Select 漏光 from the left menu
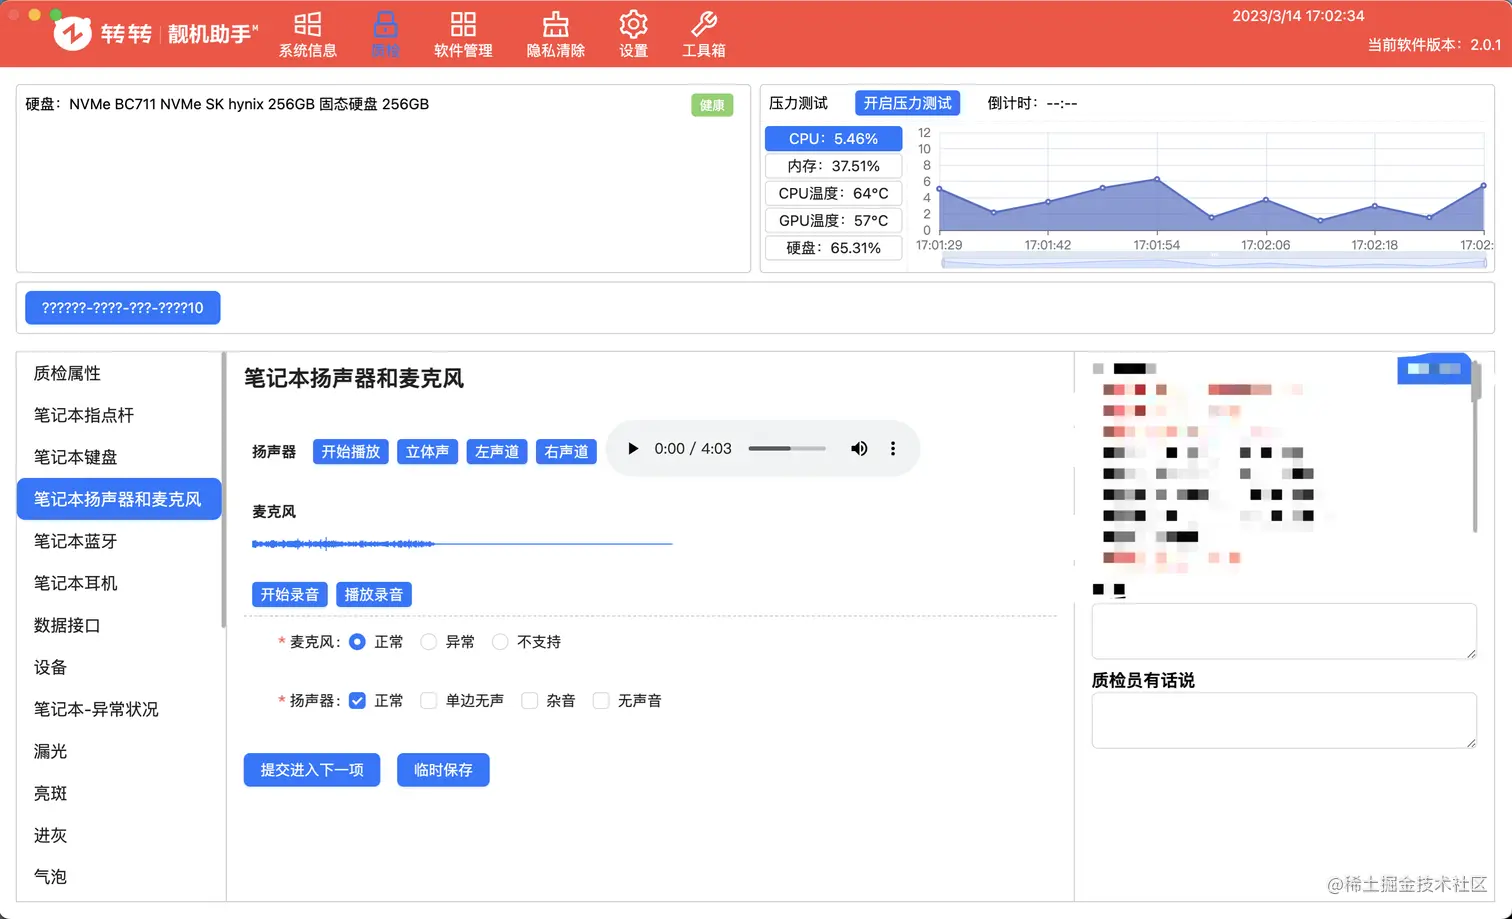The width and height of the screenshot is (1512, 919). click(49, 751)
